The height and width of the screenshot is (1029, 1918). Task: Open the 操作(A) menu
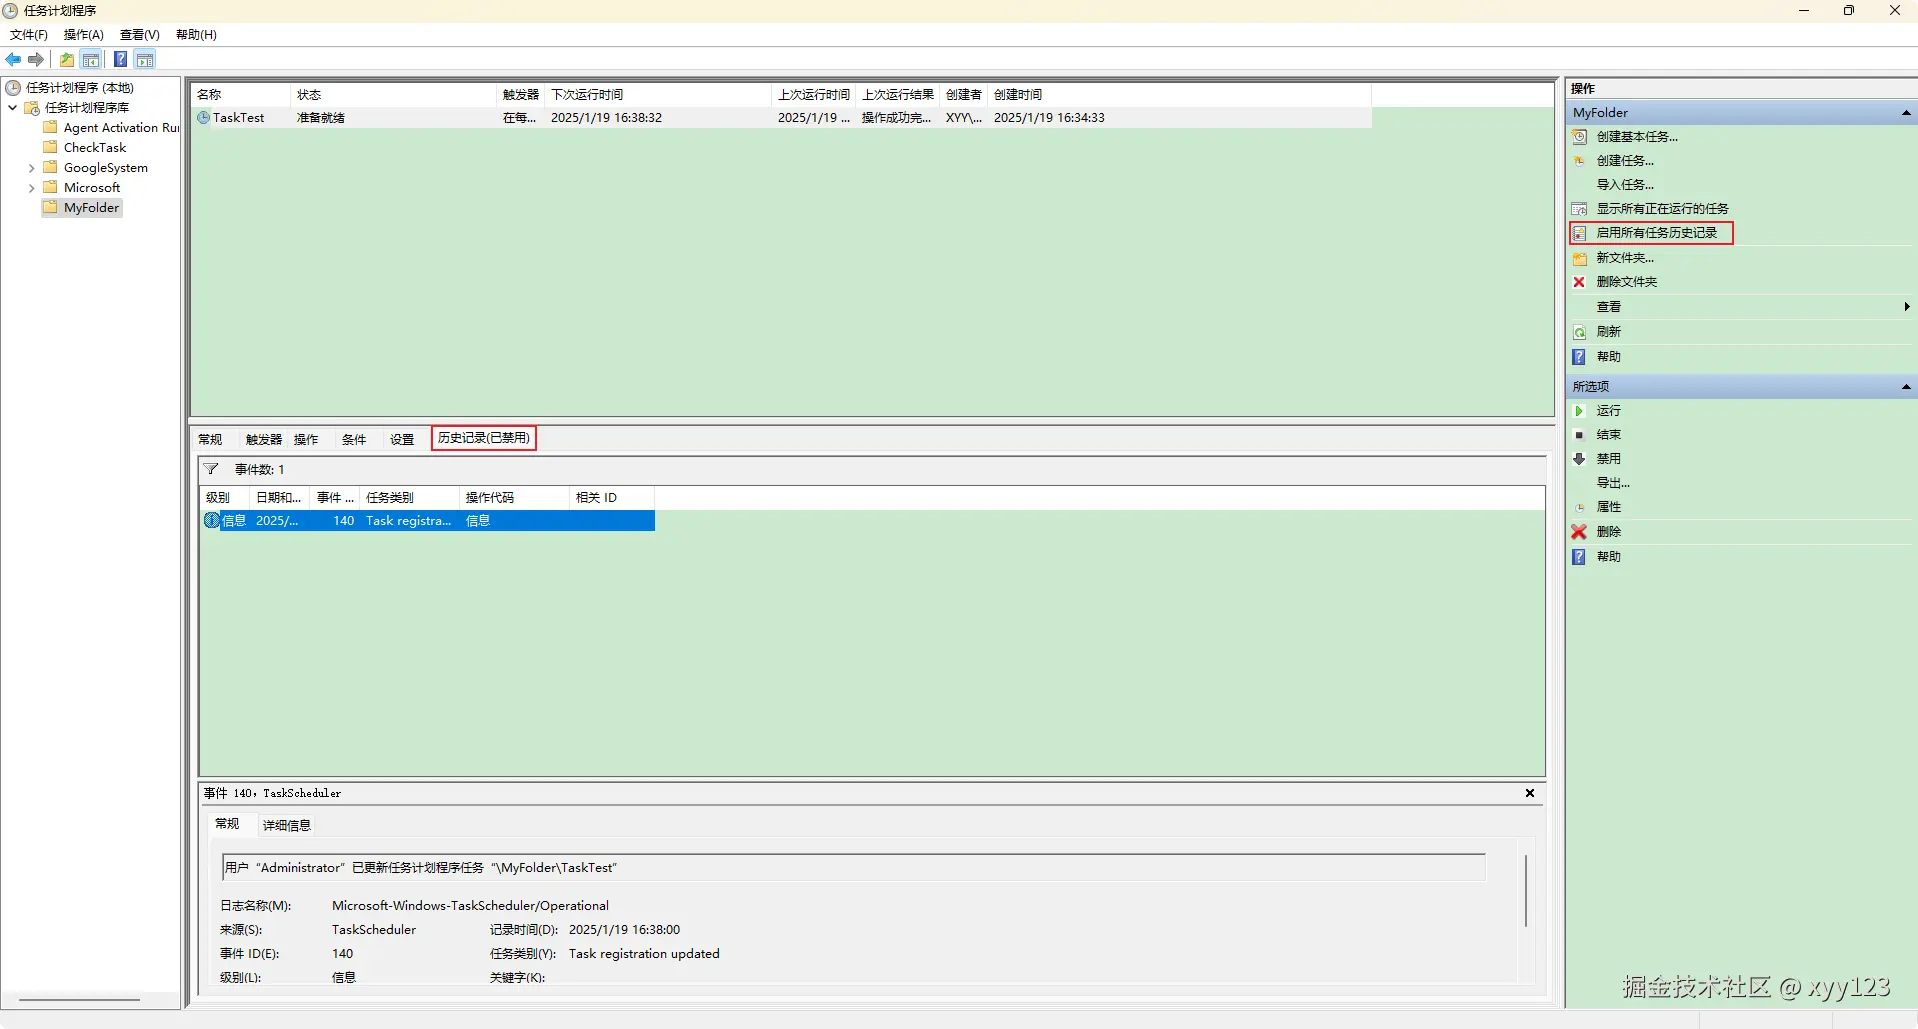tap(84, 35)
